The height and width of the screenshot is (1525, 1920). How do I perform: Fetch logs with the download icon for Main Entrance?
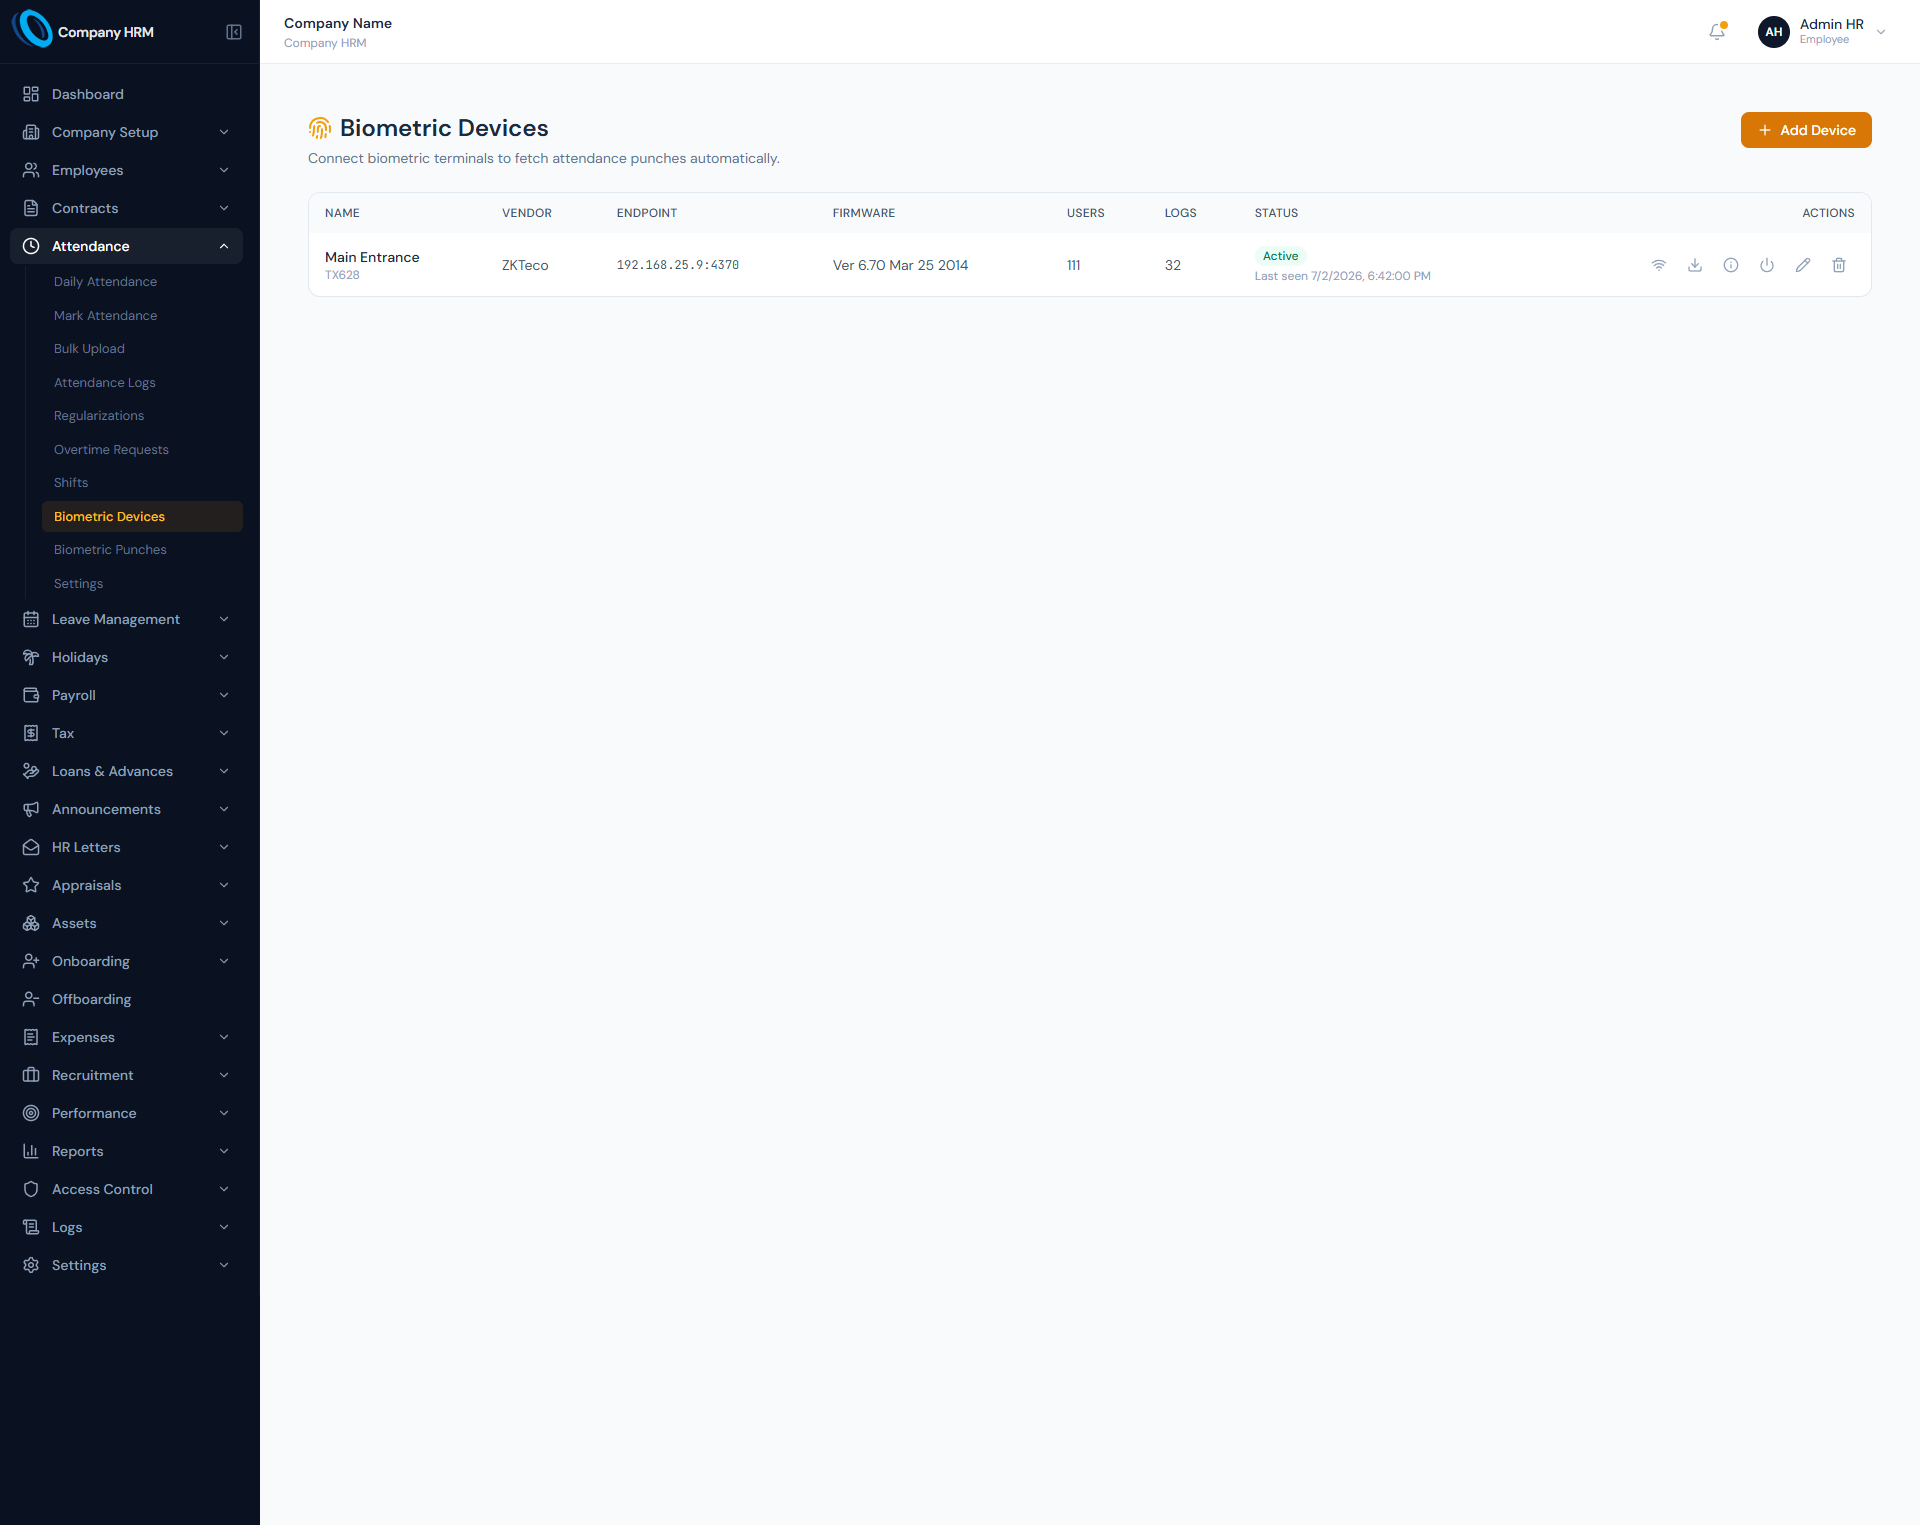click(x=1695, y=265)
